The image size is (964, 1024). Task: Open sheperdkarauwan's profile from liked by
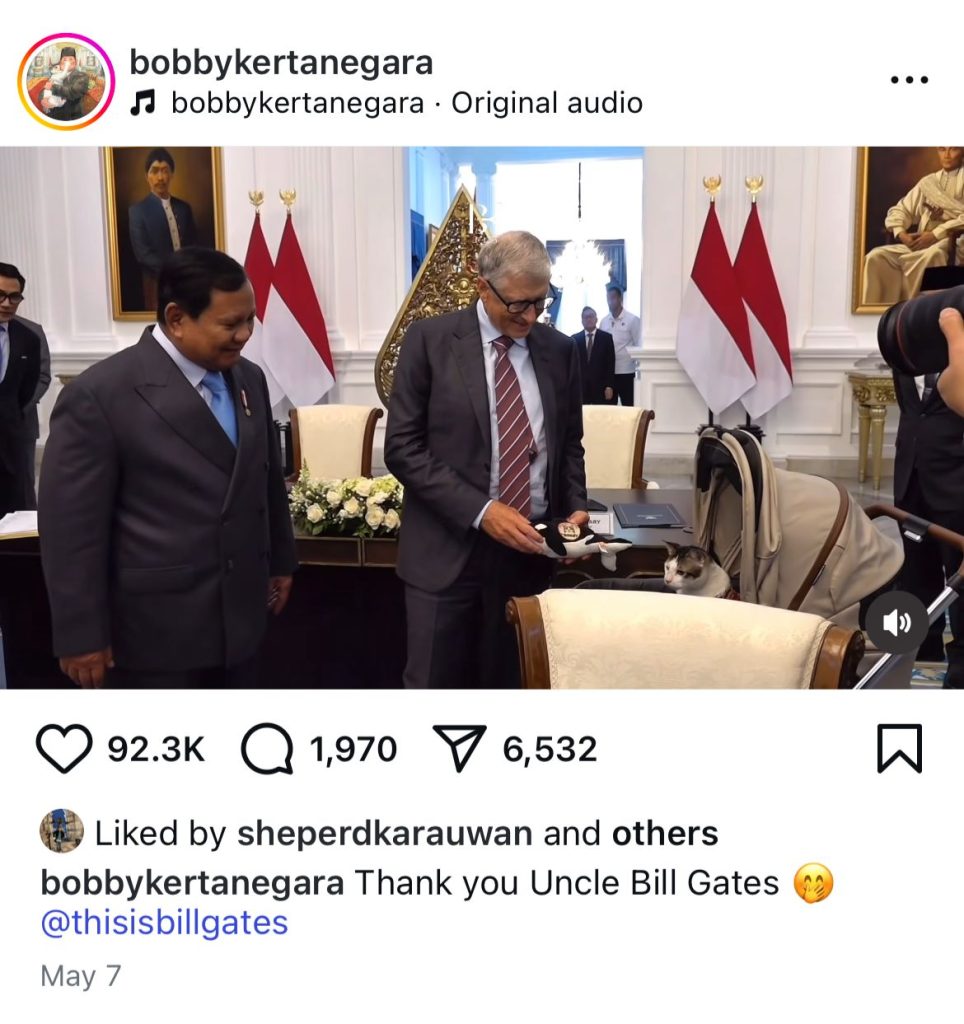point(385,833)
